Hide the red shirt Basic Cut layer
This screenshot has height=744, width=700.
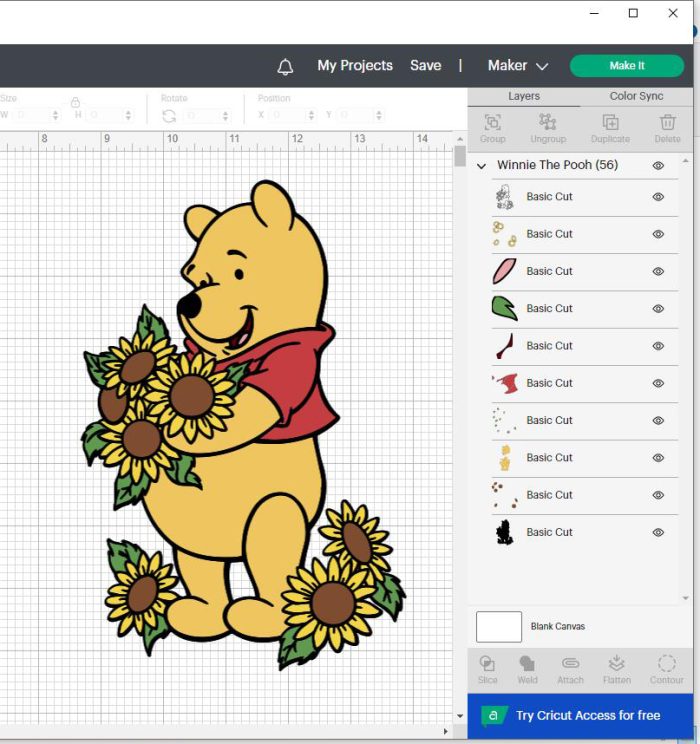coord(658,383)
